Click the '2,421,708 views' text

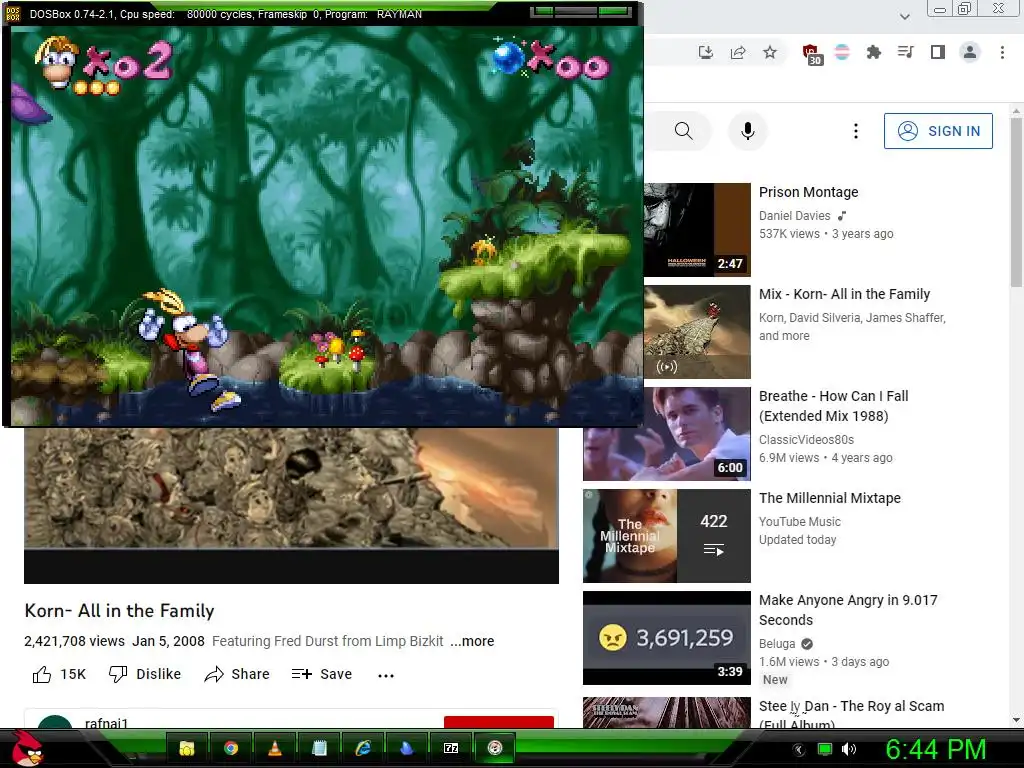[x=74, y=641]
